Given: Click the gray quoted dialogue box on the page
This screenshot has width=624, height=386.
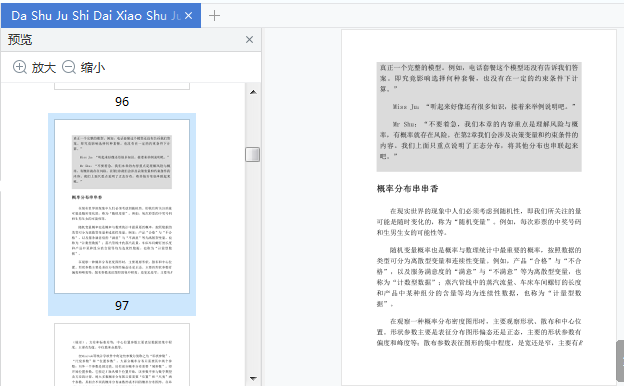Looking at the screenshot, I should tap(479, 117).
